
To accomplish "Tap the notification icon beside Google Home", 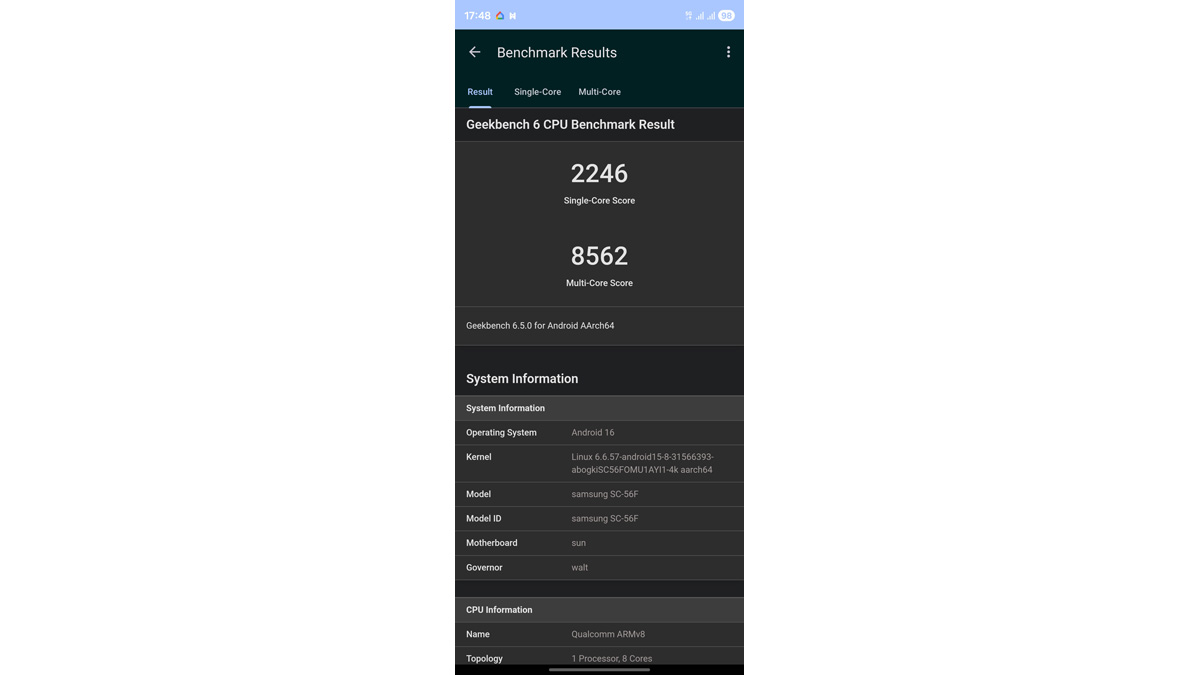I will (x=513, y=16).
